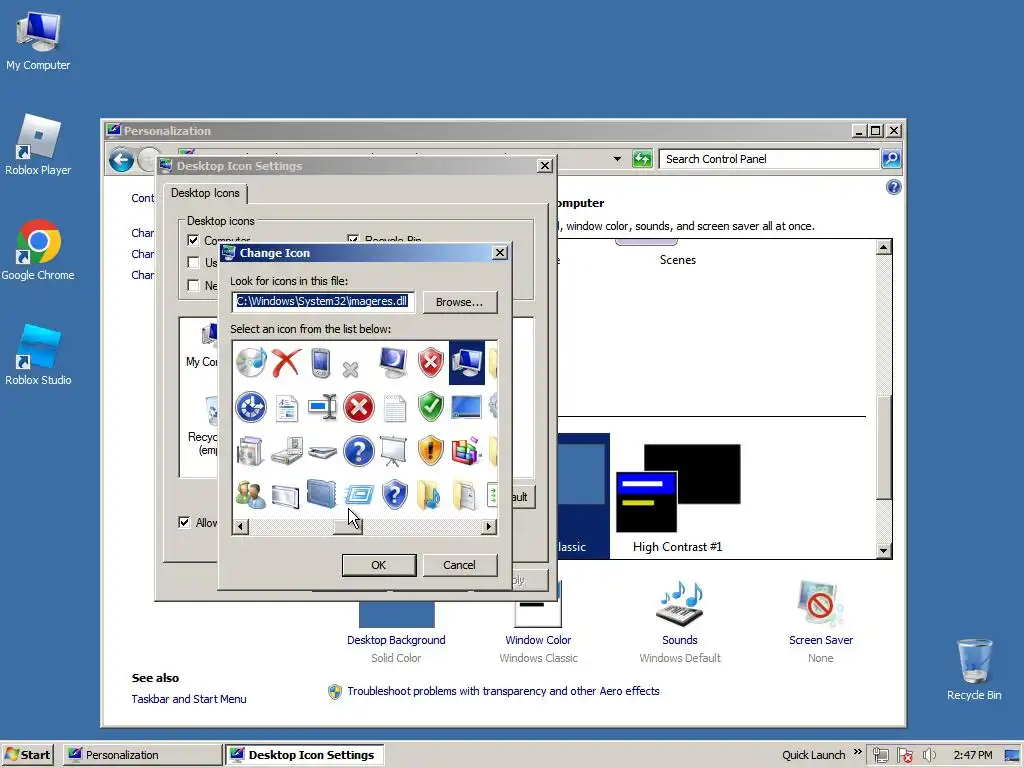Click the green refresh button in address bar

(x=642, y=159)
